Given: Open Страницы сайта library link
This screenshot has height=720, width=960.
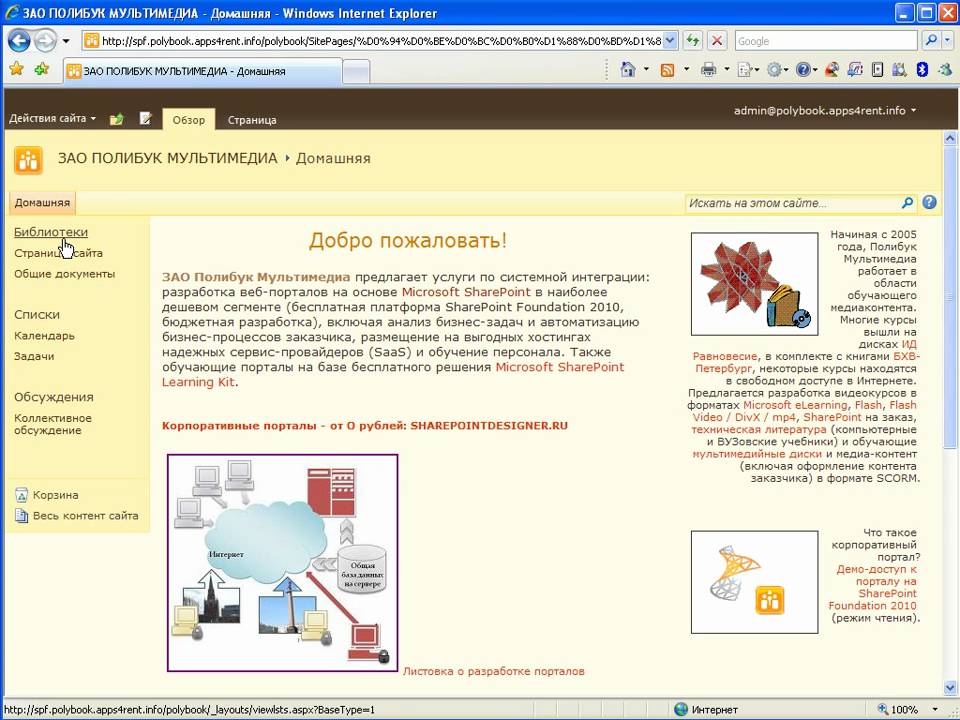Looking at the screenshot, I should pyautogui.click(x=58, y=253).
